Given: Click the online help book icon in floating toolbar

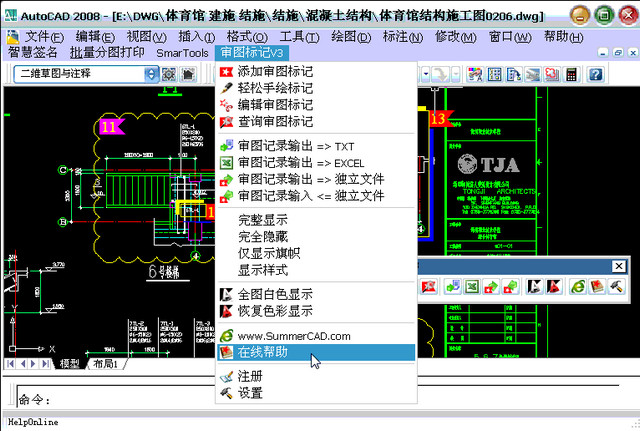Looking at the screenshot, I should pyautogui.click(x=597, y=287).
